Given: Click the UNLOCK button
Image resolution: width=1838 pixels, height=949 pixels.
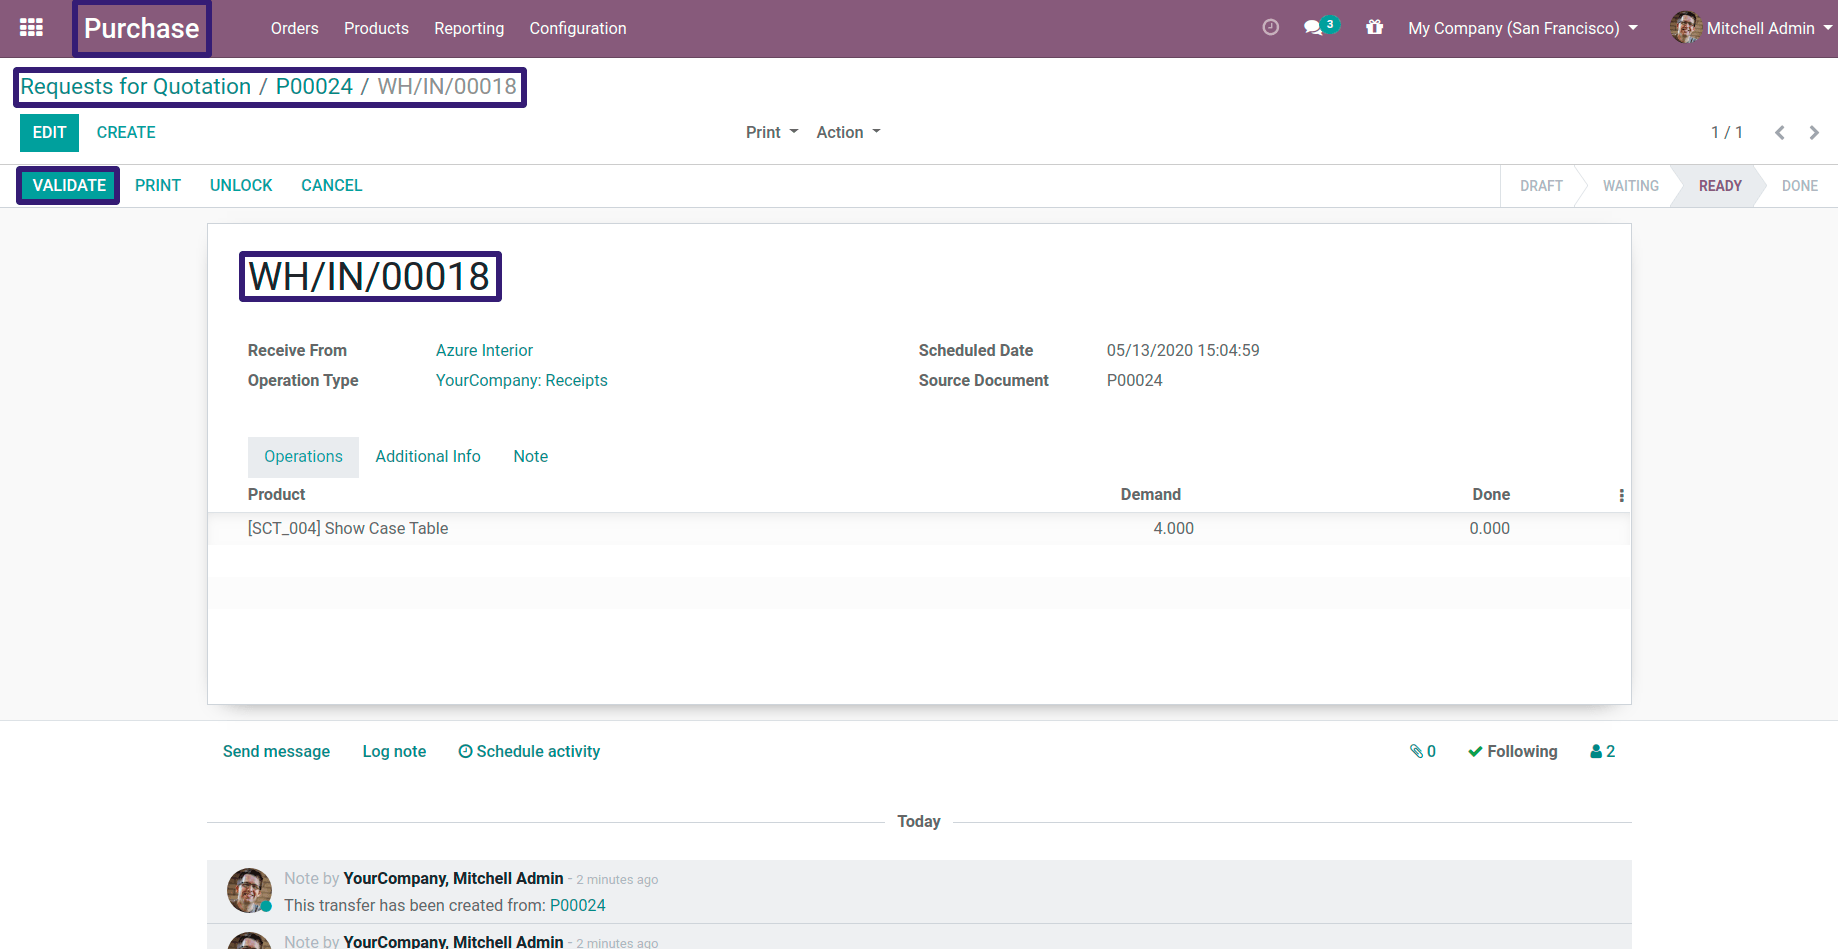Looking at the screenshot, I should (x=241, y=185).
